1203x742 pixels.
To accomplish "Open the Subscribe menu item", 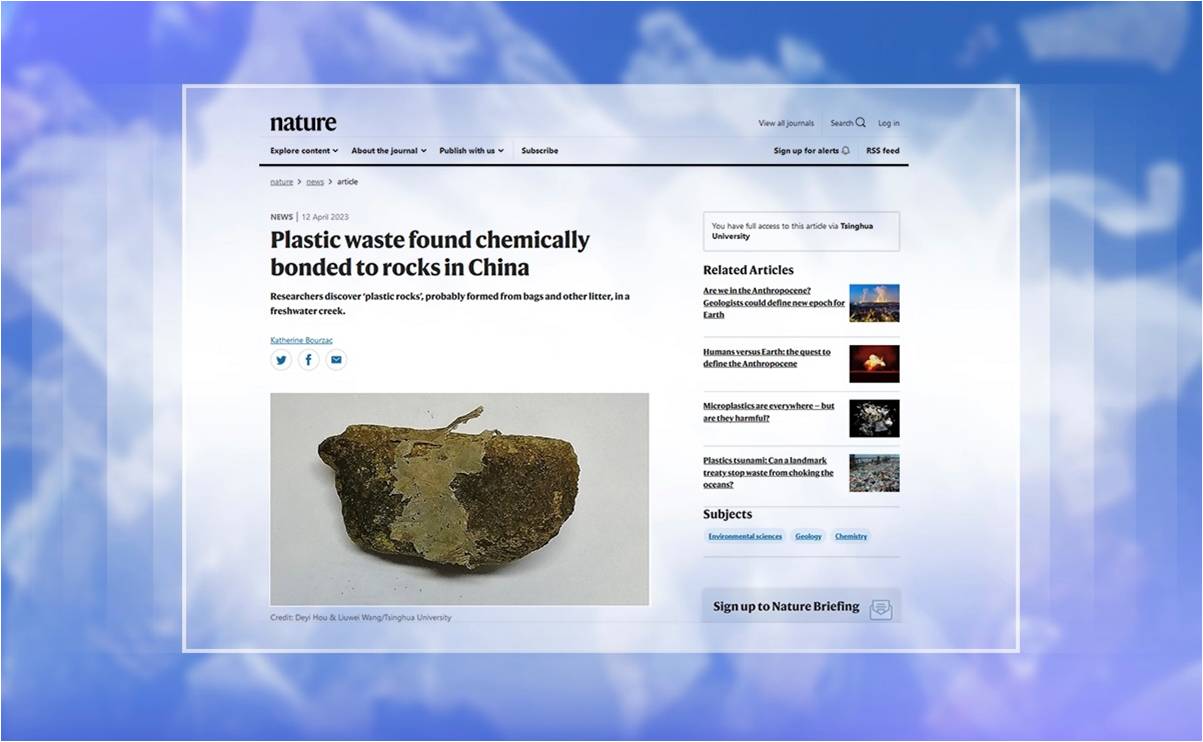I will click(x=540, y=151).
